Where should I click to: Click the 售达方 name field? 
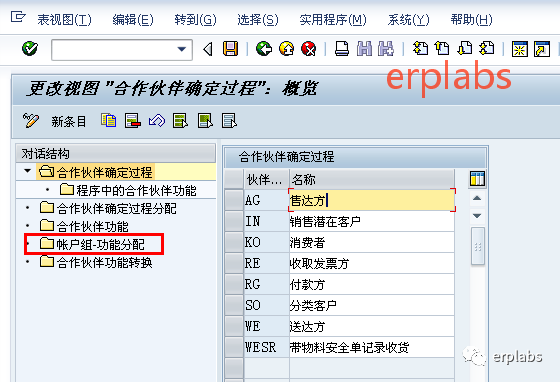(x=372, y=200)
